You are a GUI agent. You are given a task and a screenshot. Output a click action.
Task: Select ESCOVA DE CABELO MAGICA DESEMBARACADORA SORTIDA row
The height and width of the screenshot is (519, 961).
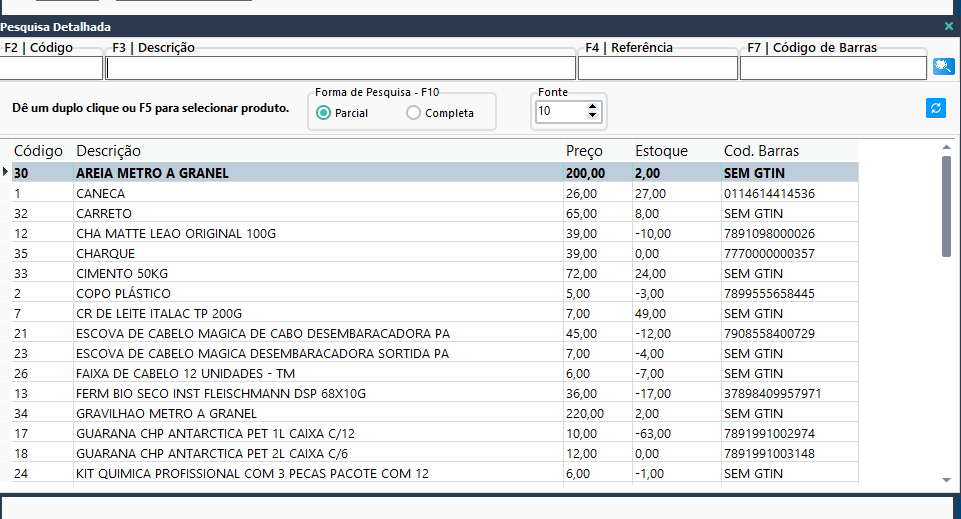click(435, 354)
